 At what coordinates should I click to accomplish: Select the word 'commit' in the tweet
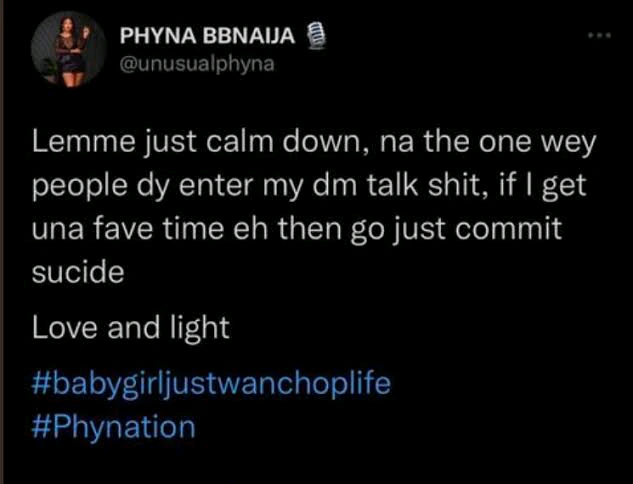(508, 229)
